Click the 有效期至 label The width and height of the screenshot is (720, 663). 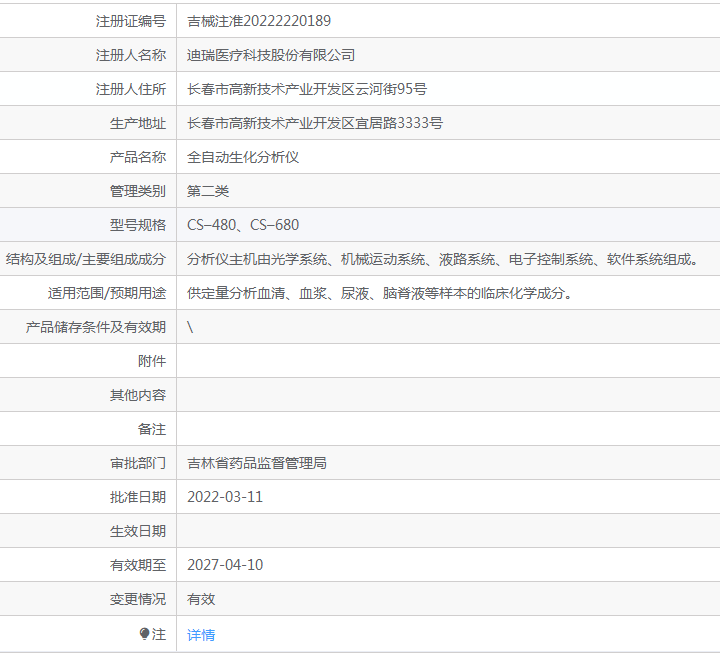point(138,565)
